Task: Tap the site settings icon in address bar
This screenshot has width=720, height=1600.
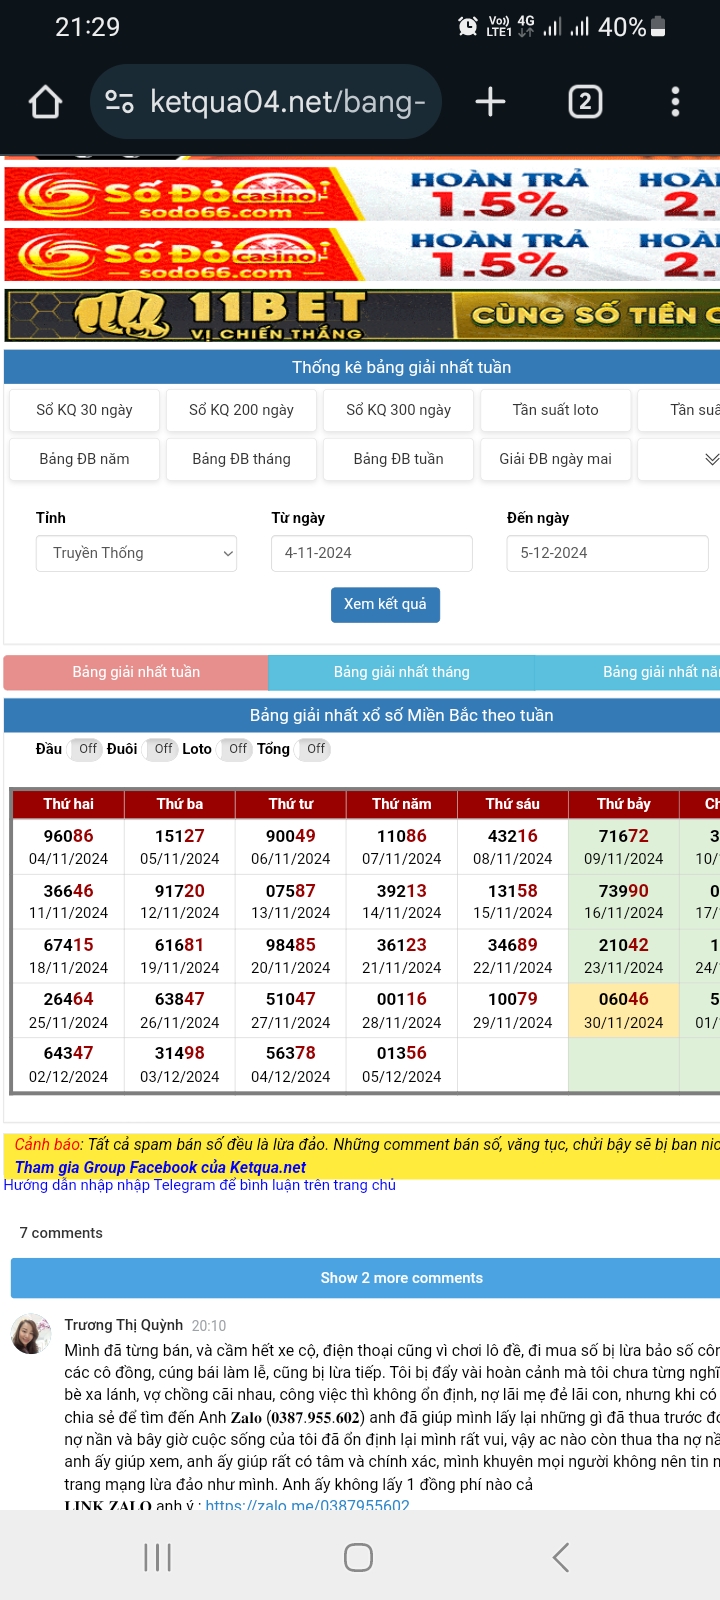Action: [120, 102]
